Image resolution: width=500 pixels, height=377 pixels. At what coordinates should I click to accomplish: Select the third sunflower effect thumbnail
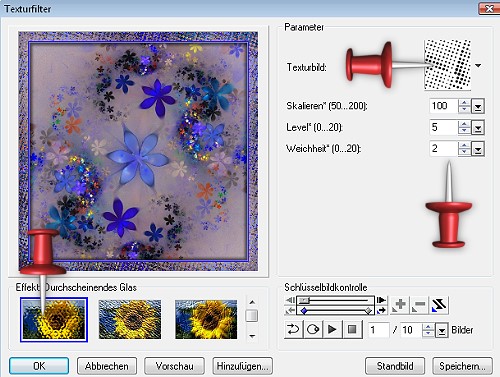pyautogui.click(x=206, y=319)
